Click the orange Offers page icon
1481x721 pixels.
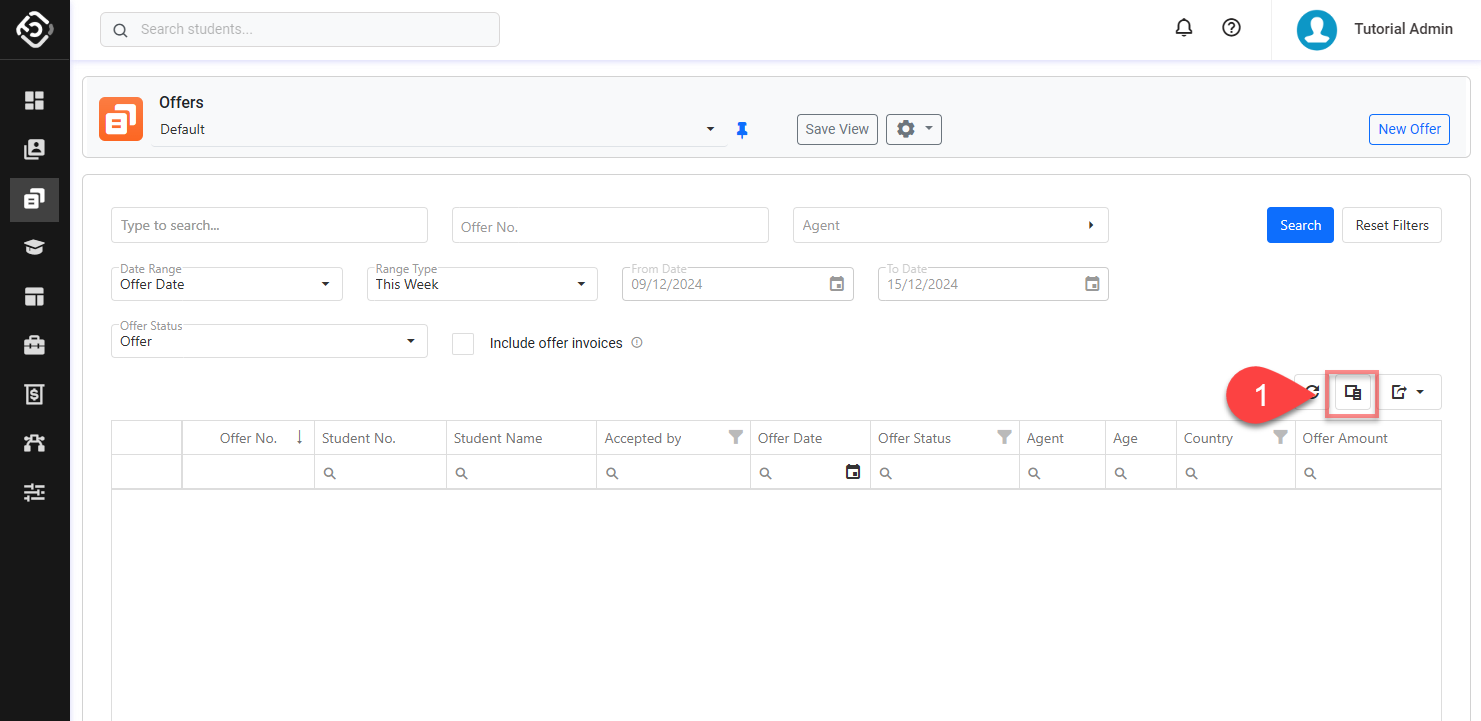121,119
